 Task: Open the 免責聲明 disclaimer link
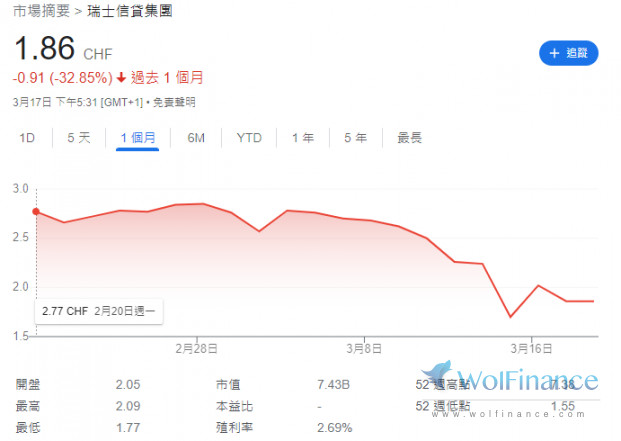tap(174, 101)
